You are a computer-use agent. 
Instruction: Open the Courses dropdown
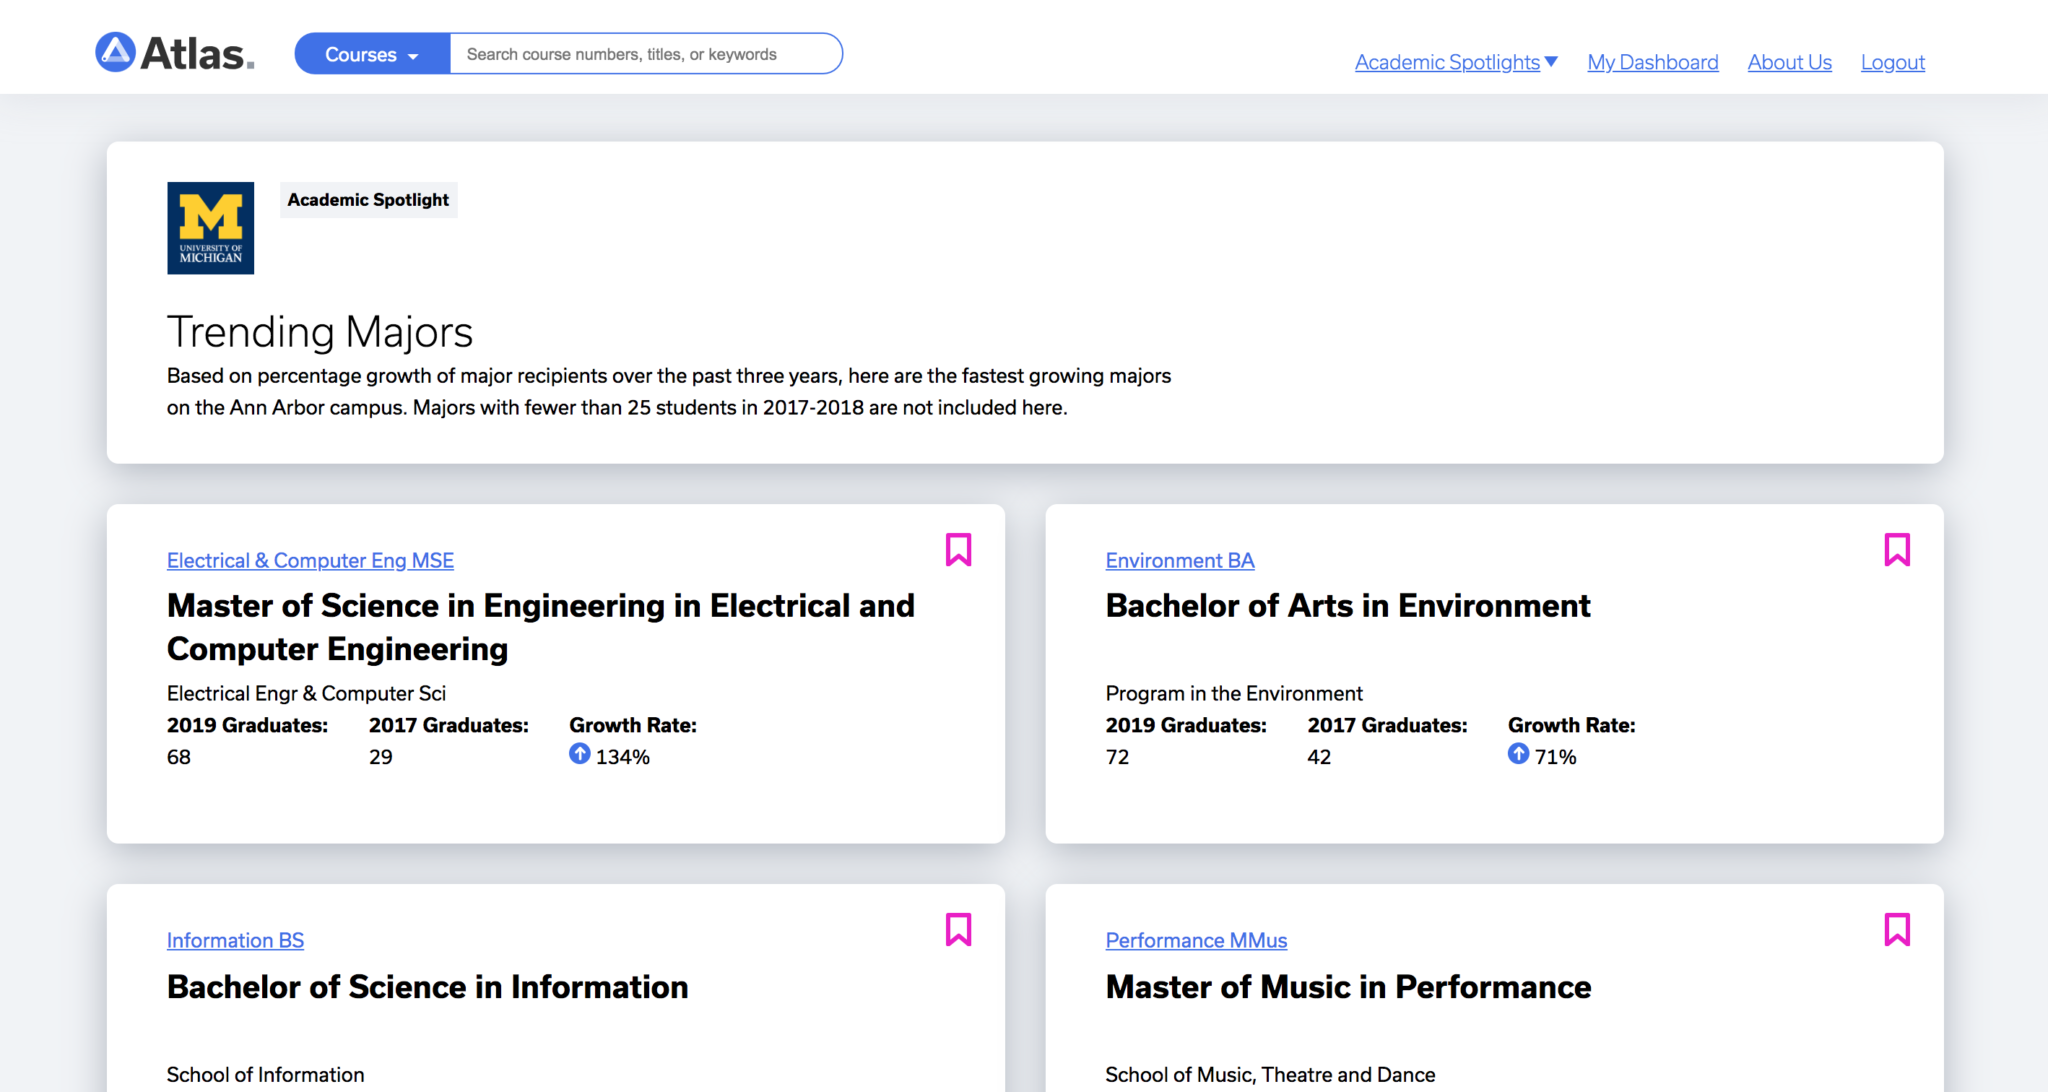click(x=371, y=53)
